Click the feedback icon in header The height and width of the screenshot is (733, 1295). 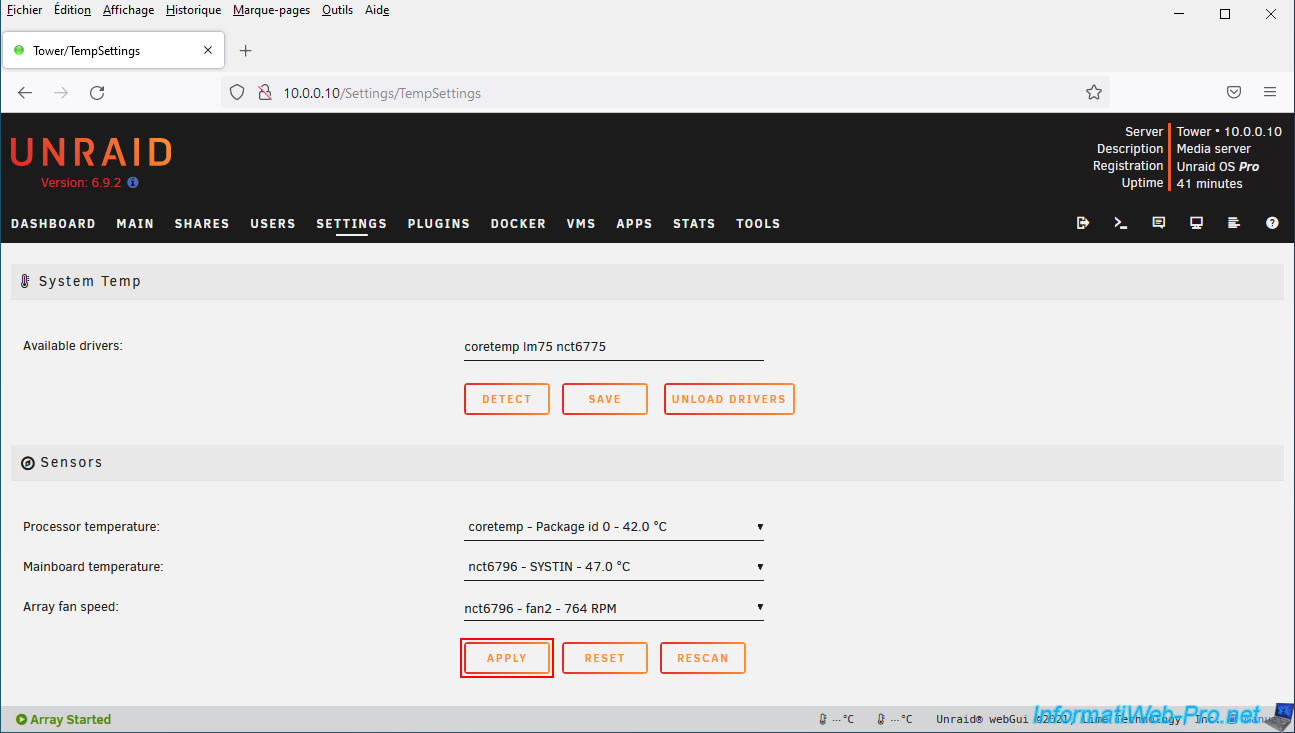coord(1158,223)
